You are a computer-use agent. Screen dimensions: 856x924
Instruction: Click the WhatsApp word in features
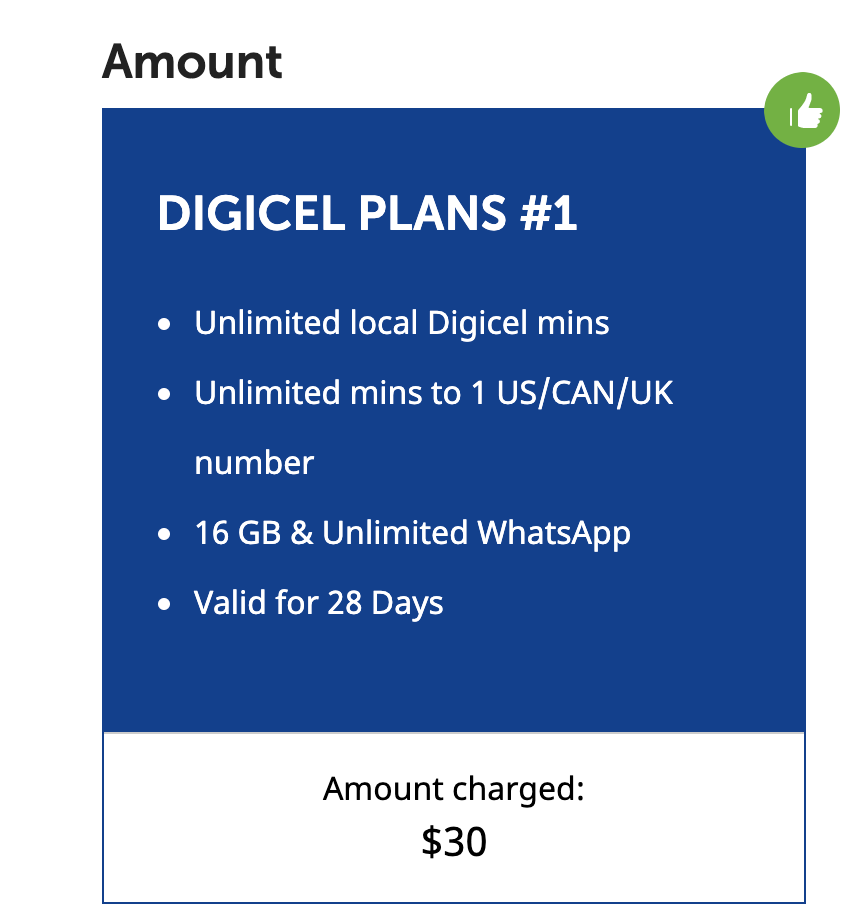coord(554,533)
